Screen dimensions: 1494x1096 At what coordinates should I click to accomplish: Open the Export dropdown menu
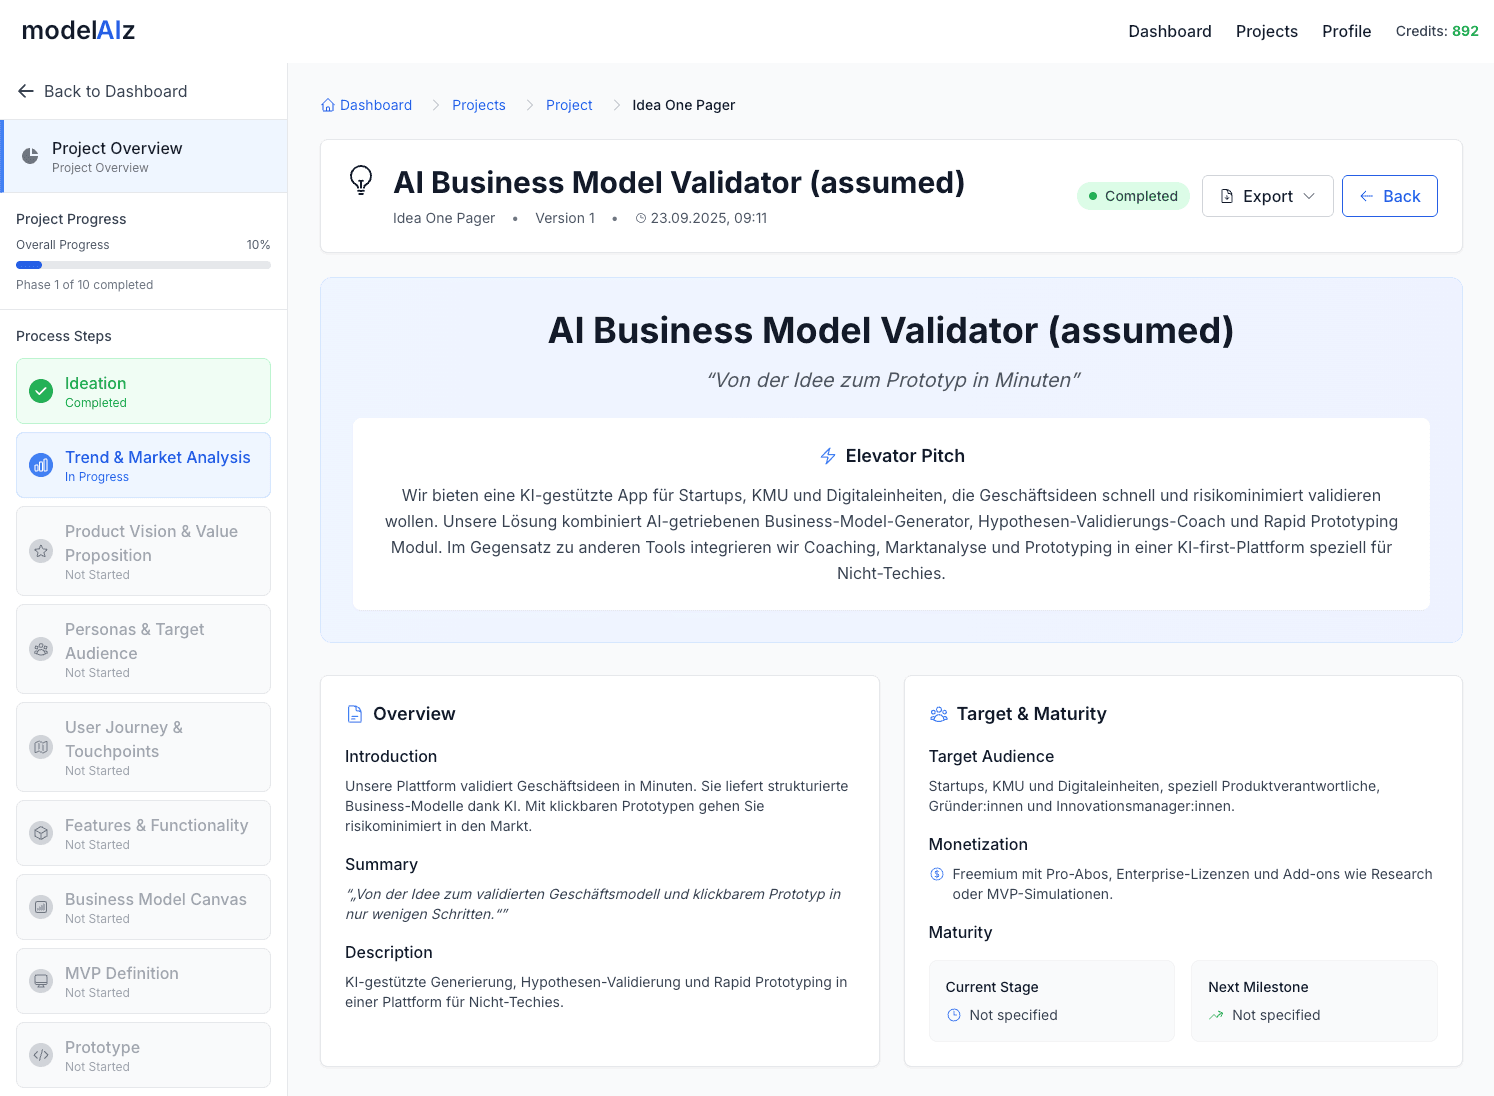1267,196
